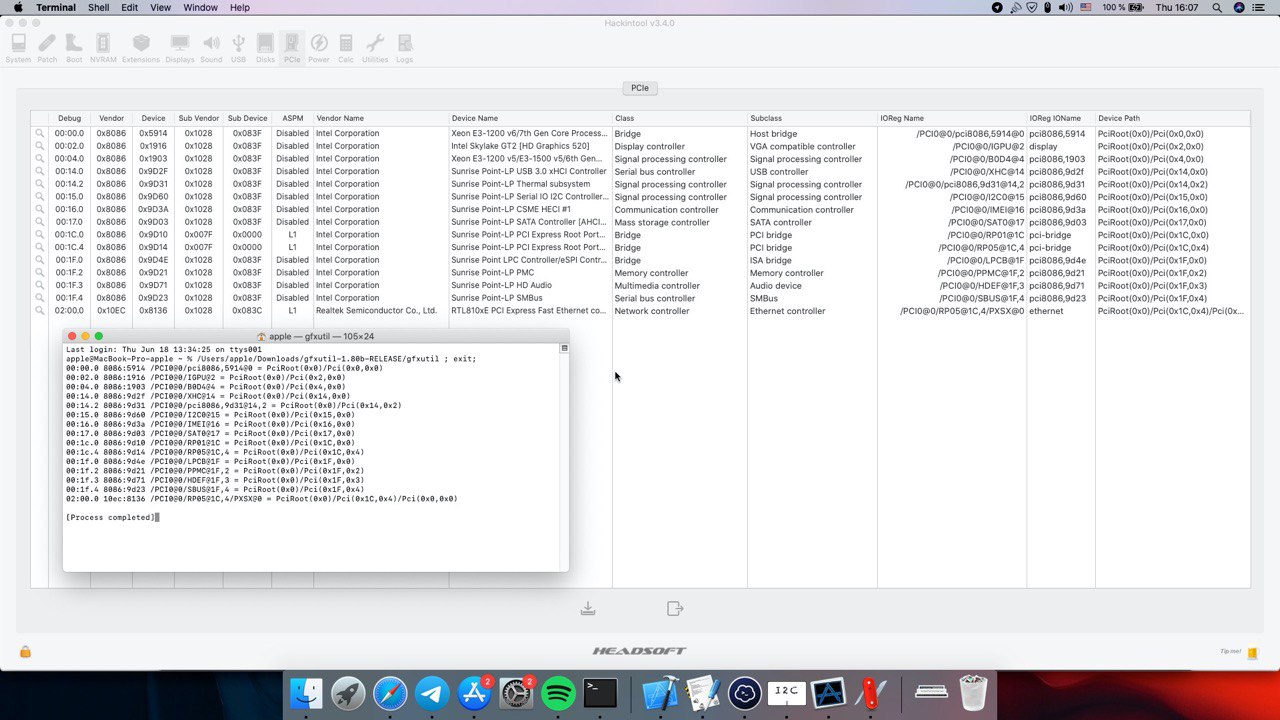Click the export PCIe list icon
1280x720 pixels.
click(675, 608)
